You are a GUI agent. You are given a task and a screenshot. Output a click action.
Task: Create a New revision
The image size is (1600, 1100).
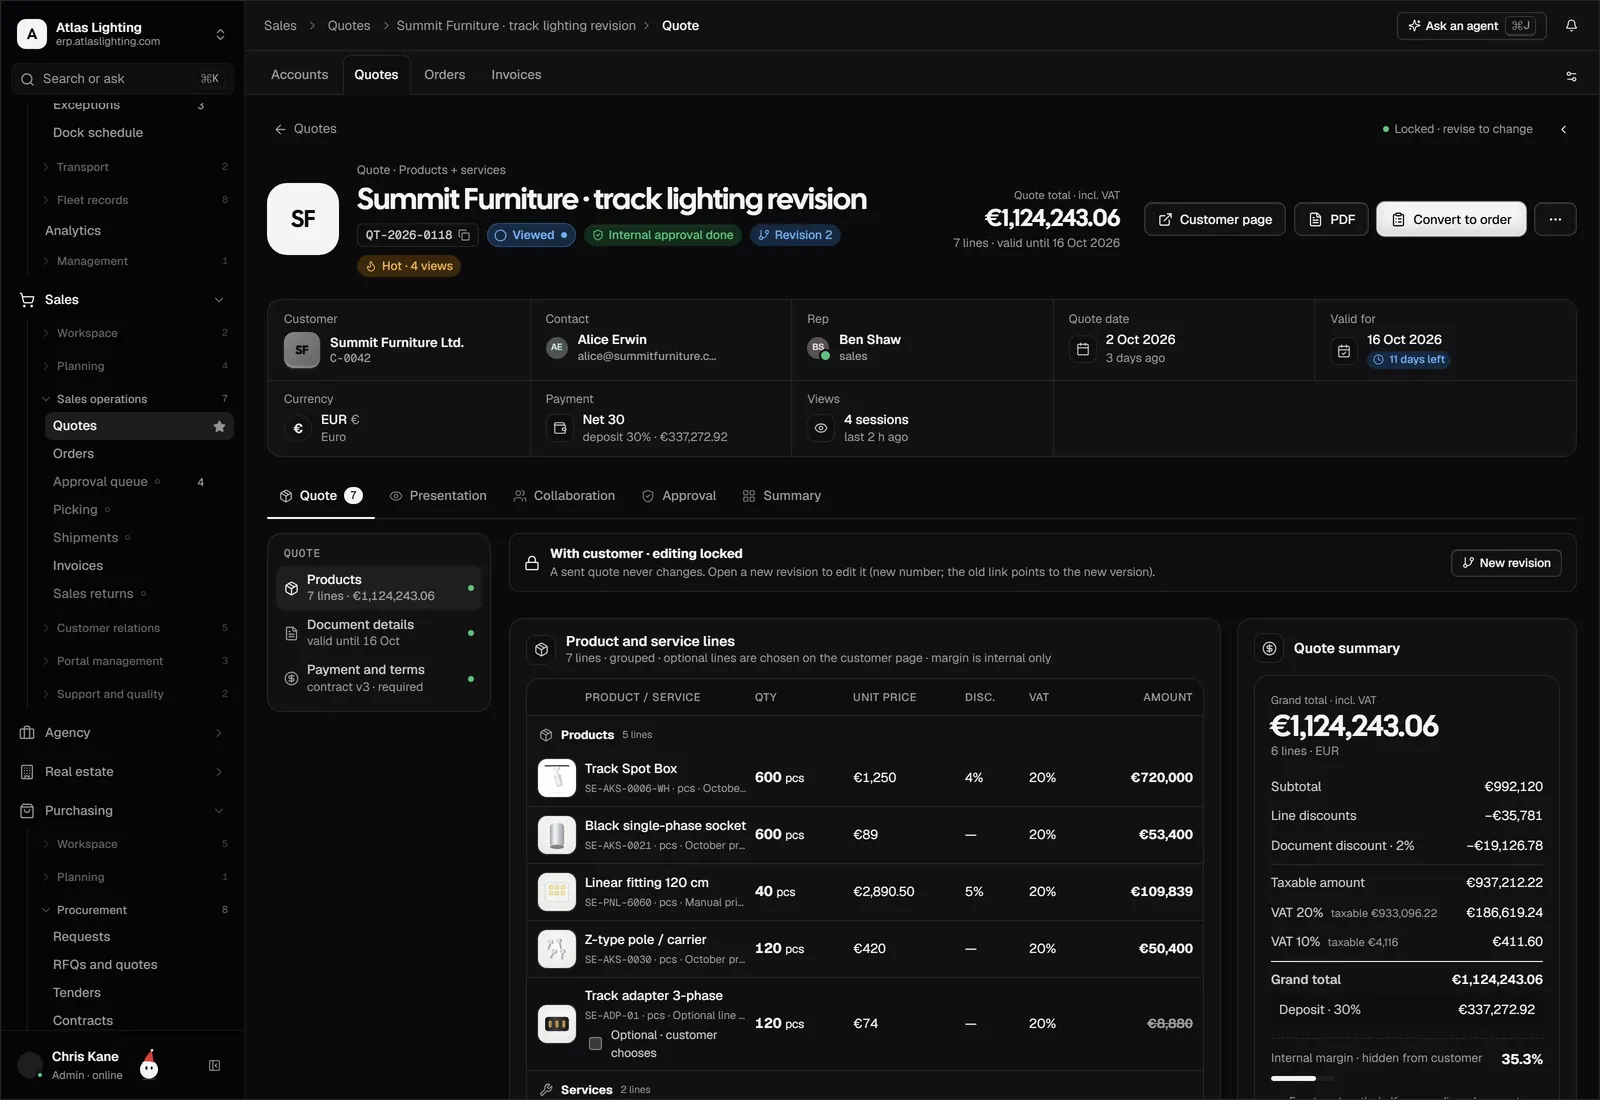point(1506,563)
